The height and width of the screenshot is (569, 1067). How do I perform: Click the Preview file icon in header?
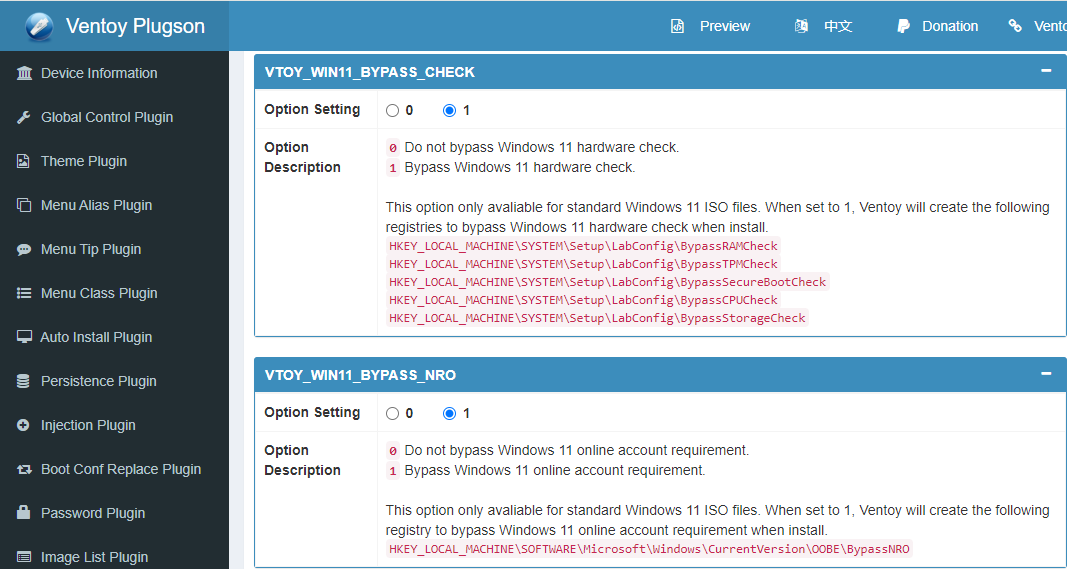(677, 27)
